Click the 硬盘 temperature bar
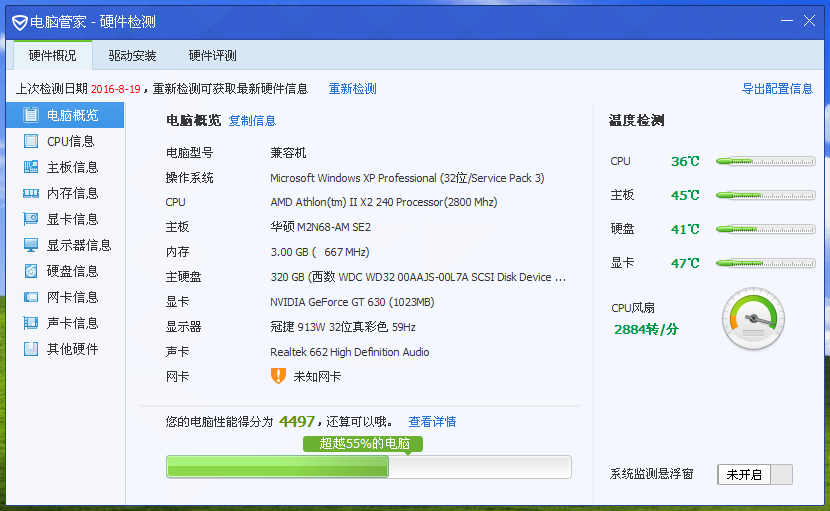 (765, 229)
